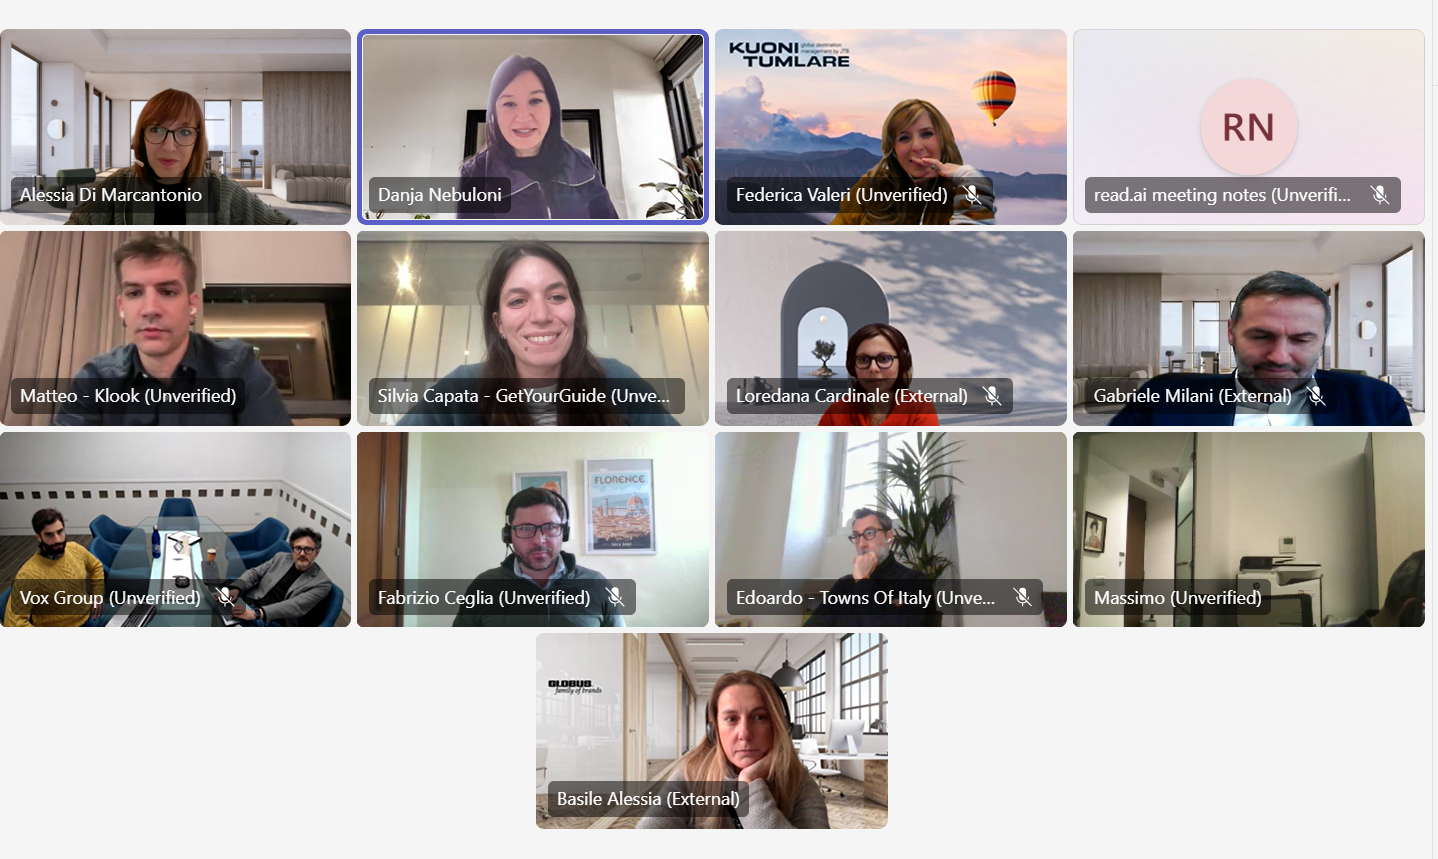Click Federica Valeri's muted microphone icon
The width and height of the screenshot is (1438, 859).
coord(971,195)
